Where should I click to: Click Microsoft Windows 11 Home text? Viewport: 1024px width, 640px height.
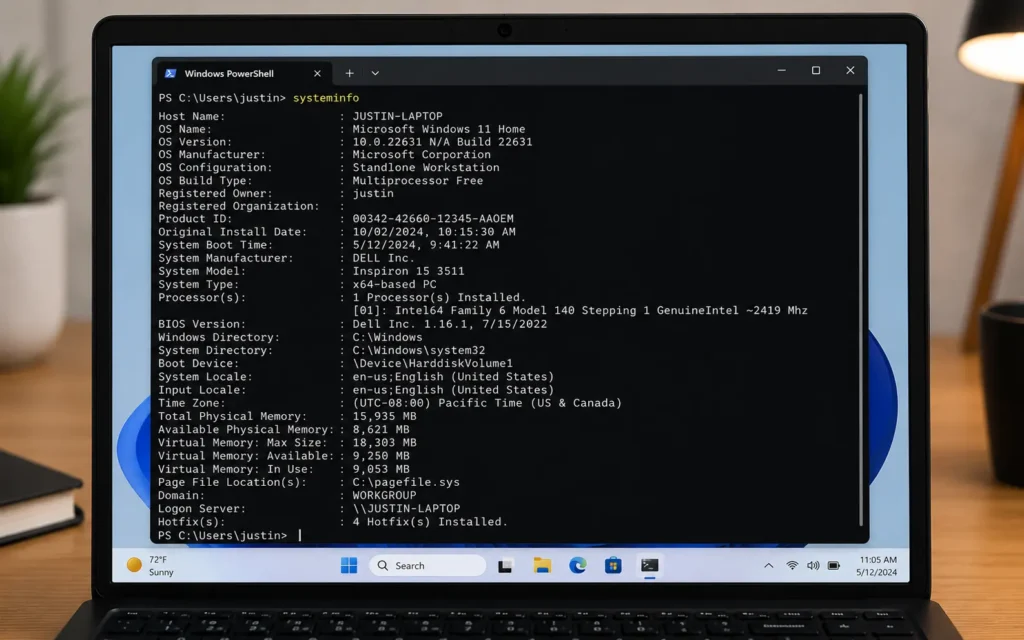point(439,129)
